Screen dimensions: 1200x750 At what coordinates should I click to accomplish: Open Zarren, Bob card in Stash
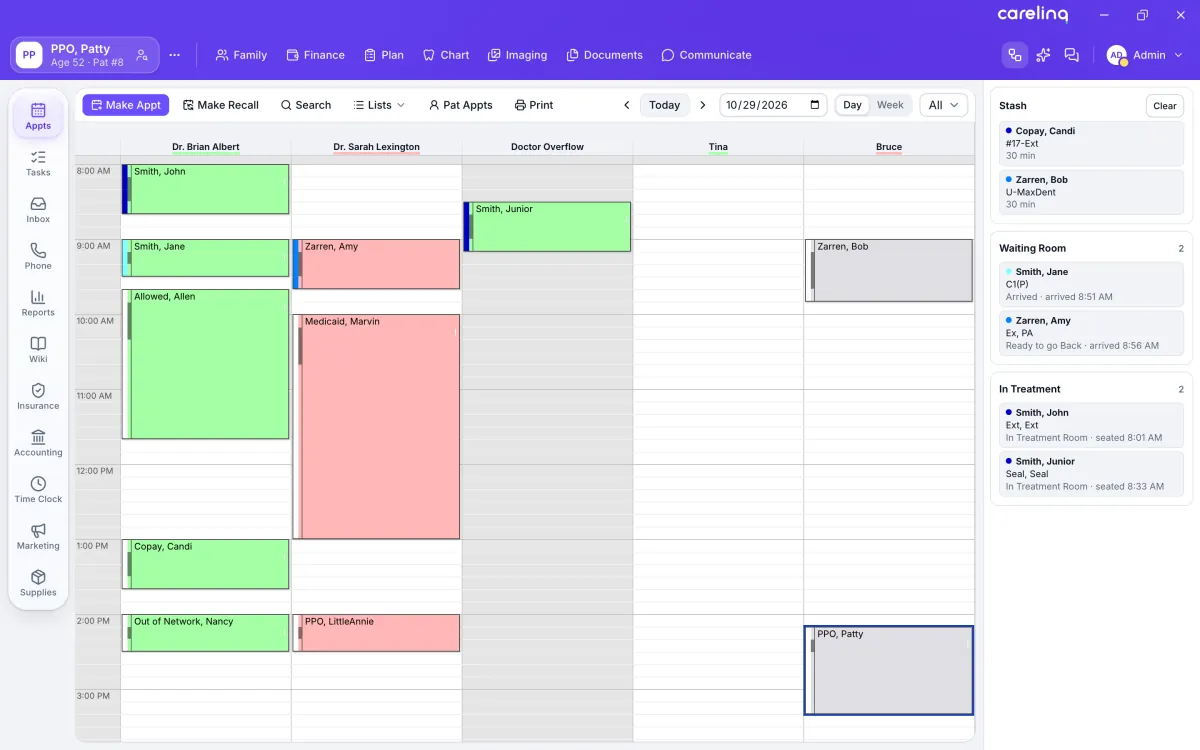click(x=1091, y=192)
